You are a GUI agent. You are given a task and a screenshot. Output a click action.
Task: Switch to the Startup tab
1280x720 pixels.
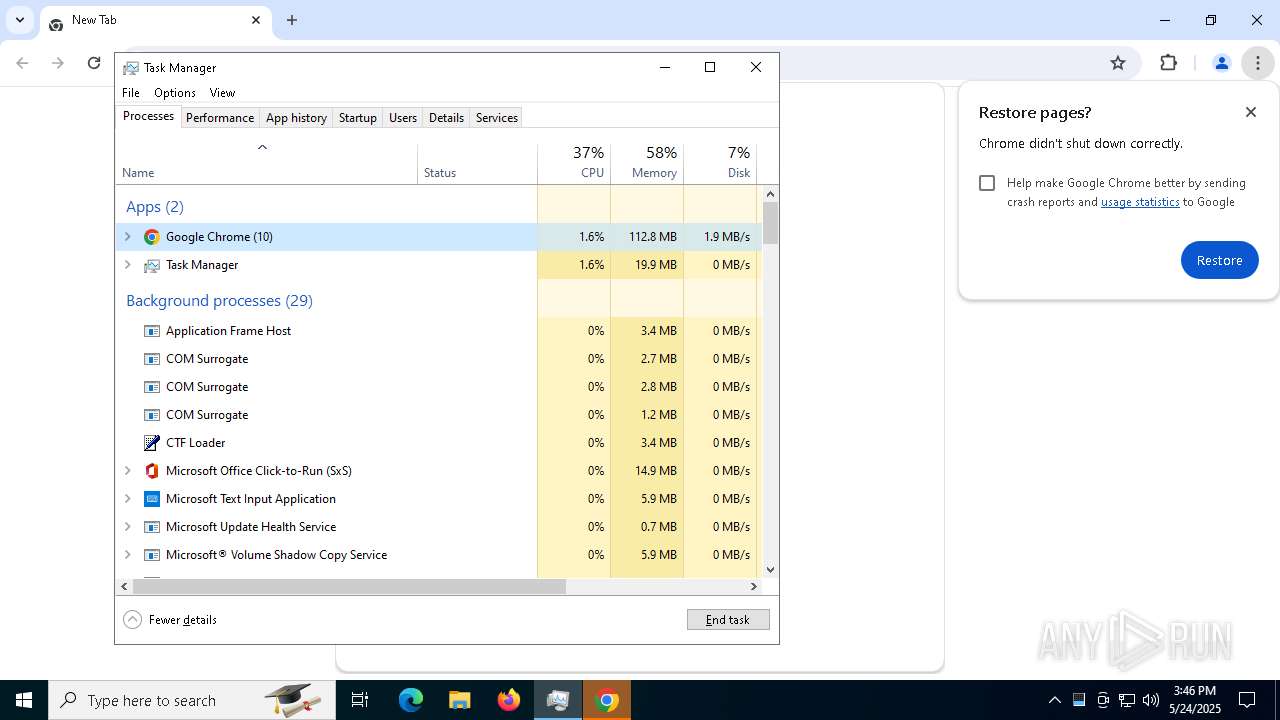357,118
